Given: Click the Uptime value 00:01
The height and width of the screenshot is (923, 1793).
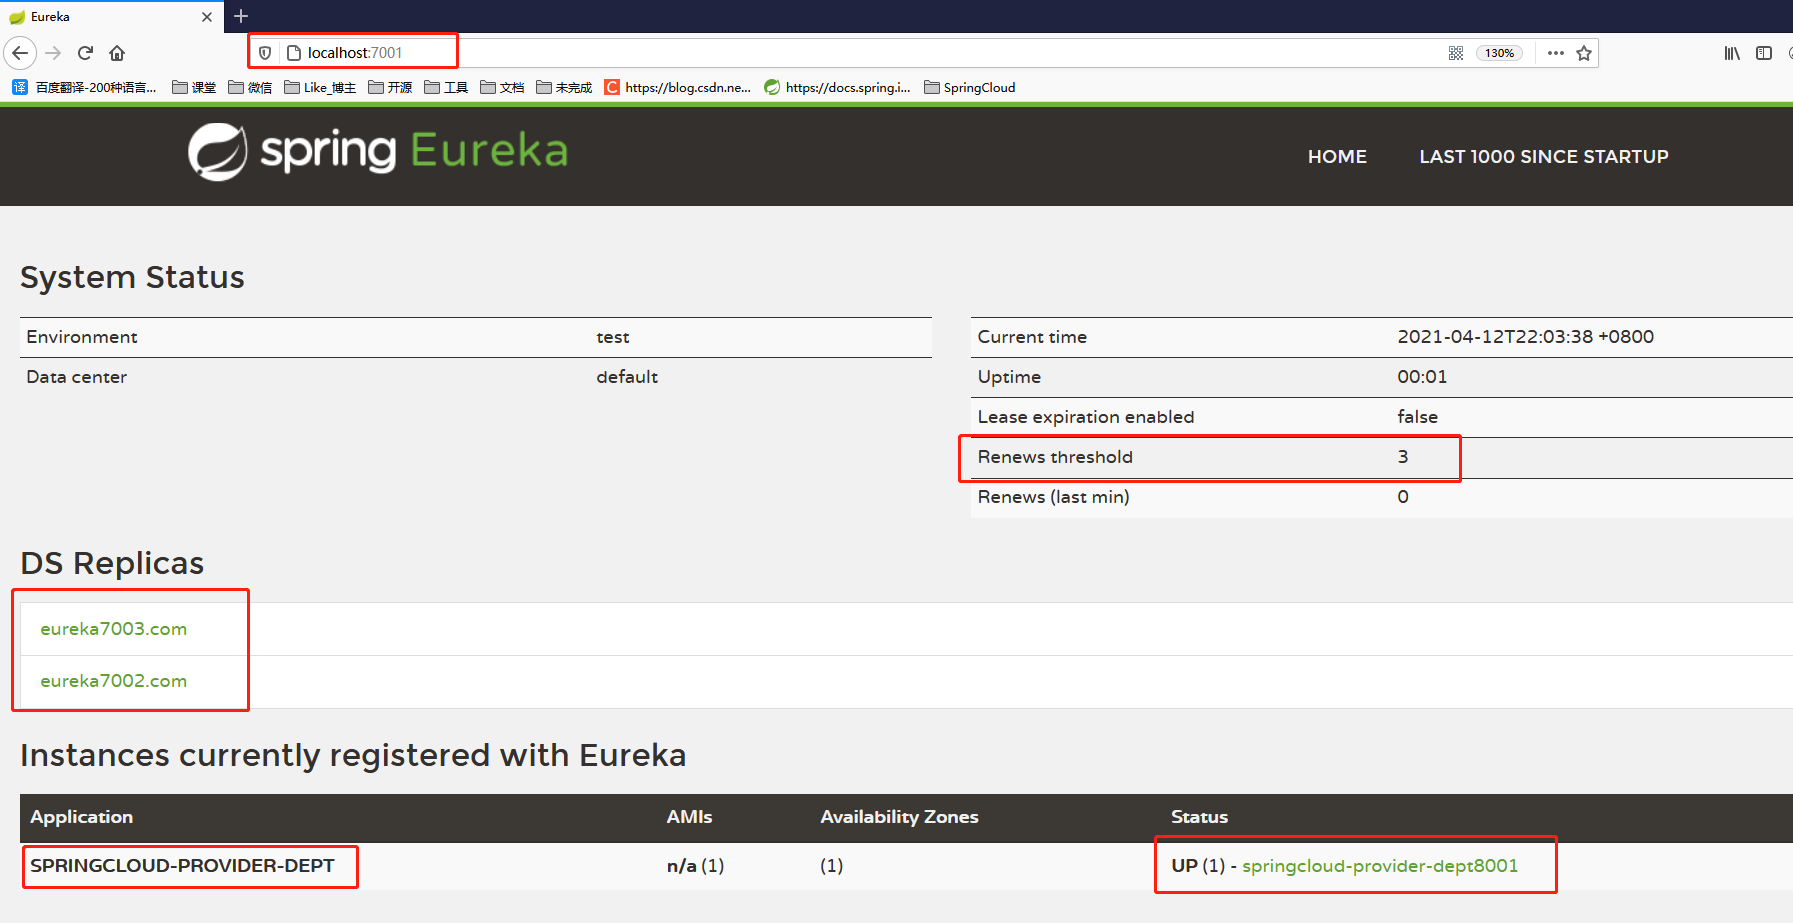Looking at the screenshot, I should (1422, 377).
